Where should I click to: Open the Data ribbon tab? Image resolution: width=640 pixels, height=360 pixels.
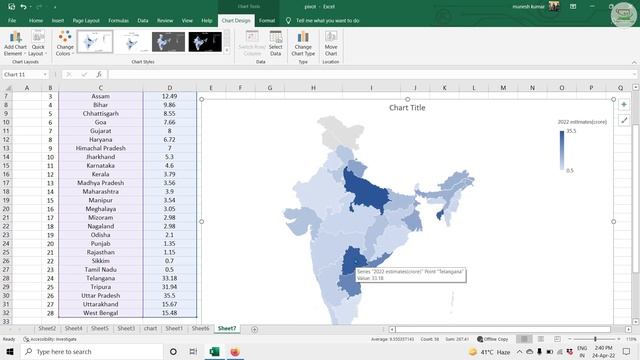point(143,20)
